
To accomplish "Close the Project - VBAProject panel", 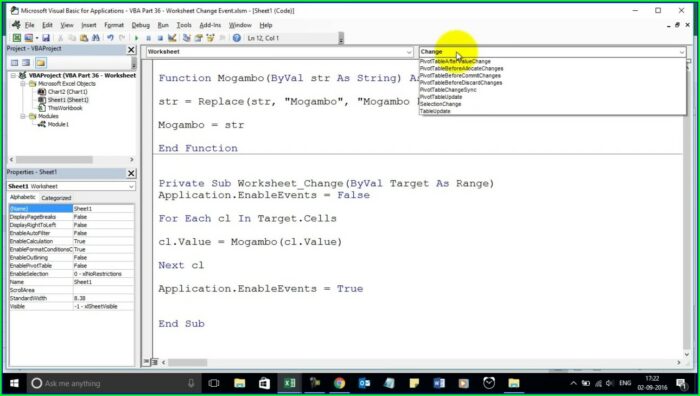I will pyautogui.click(x=131, y=50).
